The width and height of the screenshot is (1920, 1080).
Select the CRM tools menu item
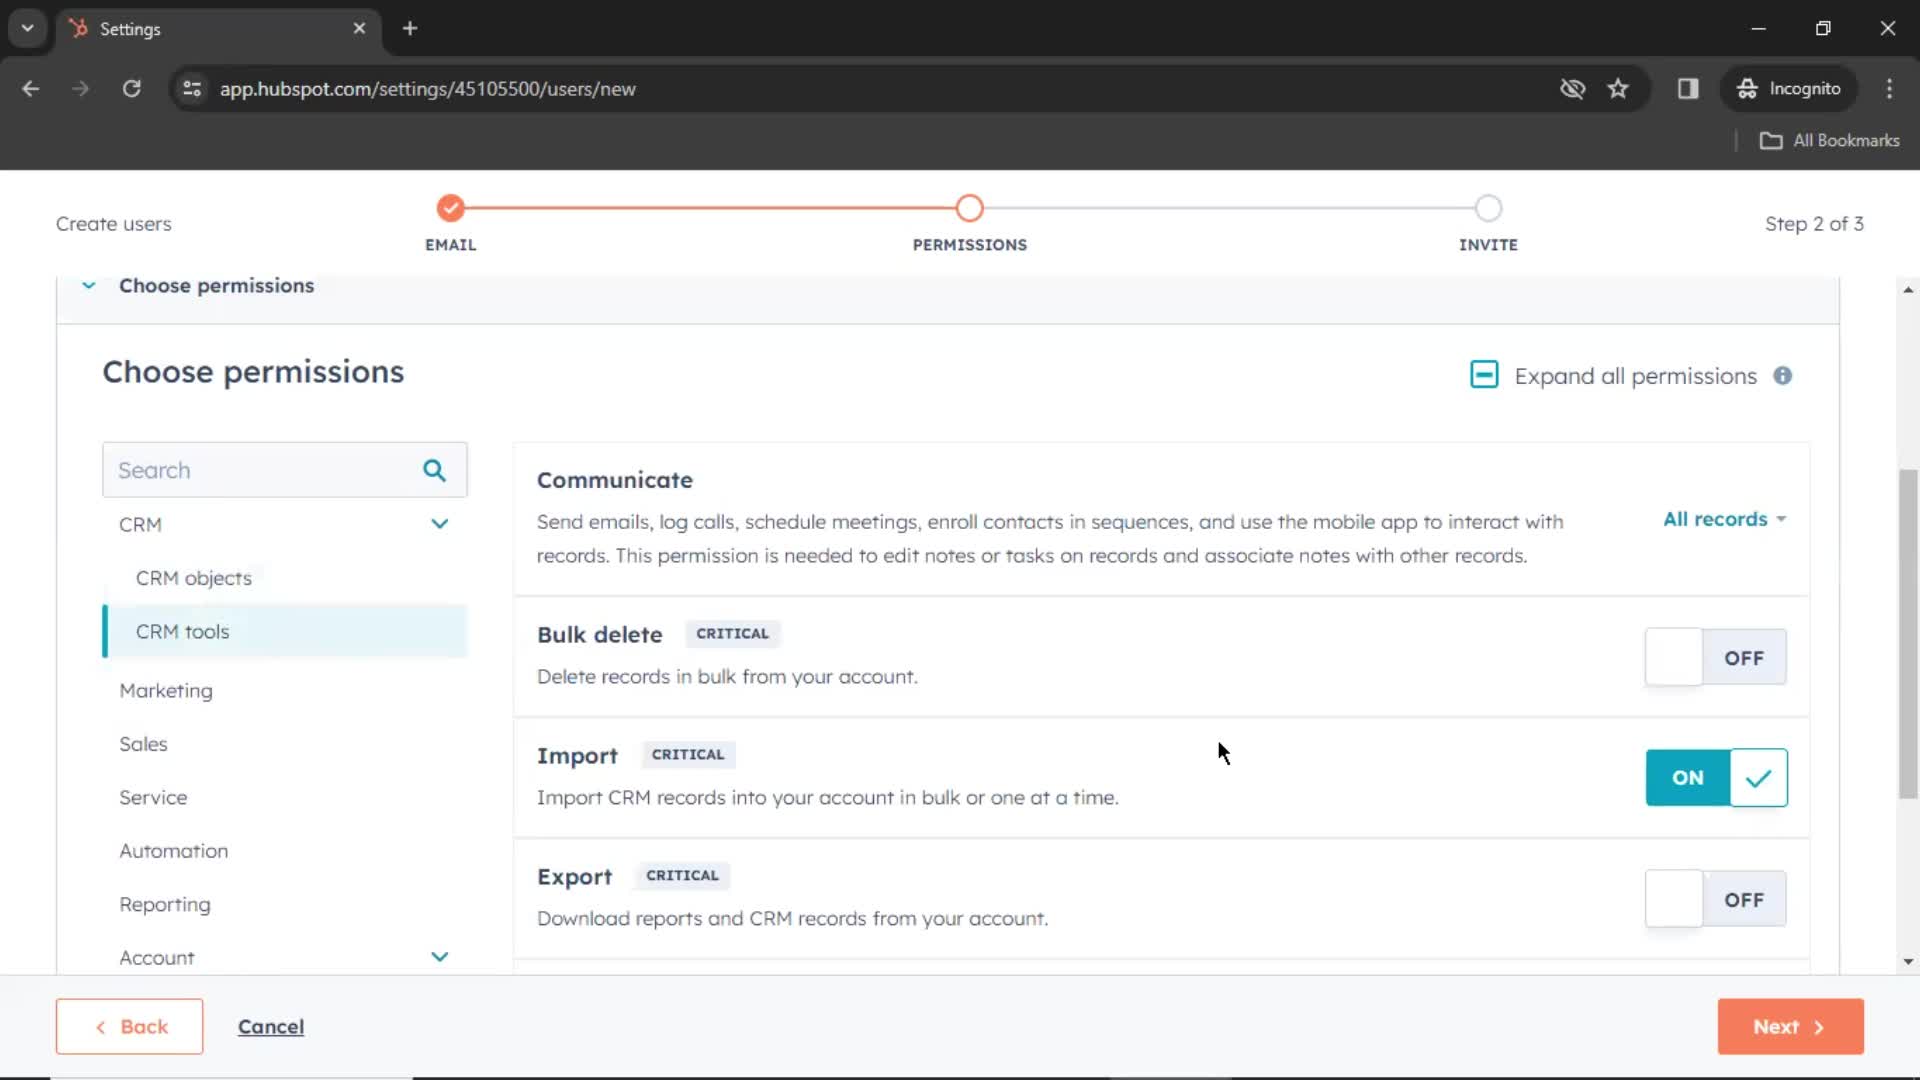183,632
